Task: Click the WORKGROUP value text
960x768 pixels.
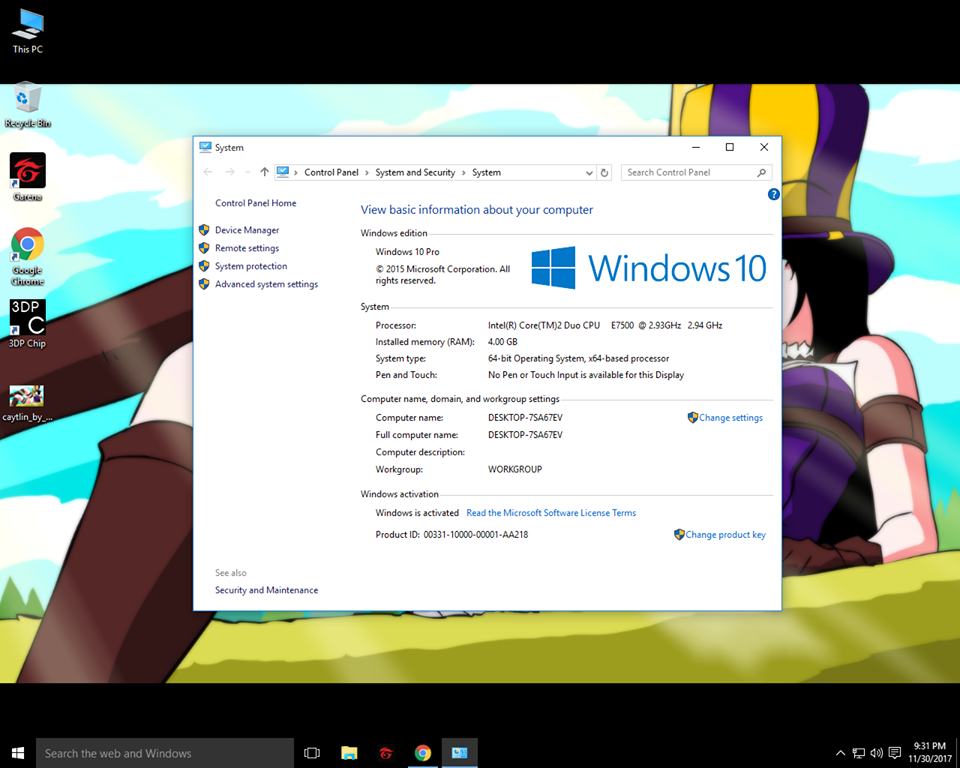Action: point(515,469)
